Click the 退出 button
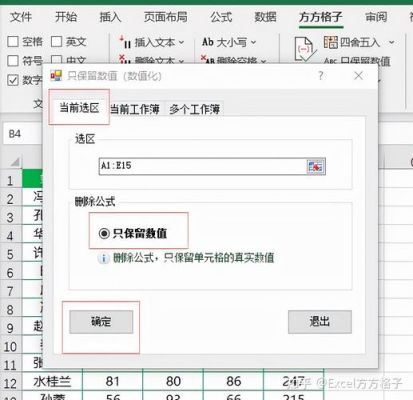This screenshot has height=400, width=413. (320, 322)
